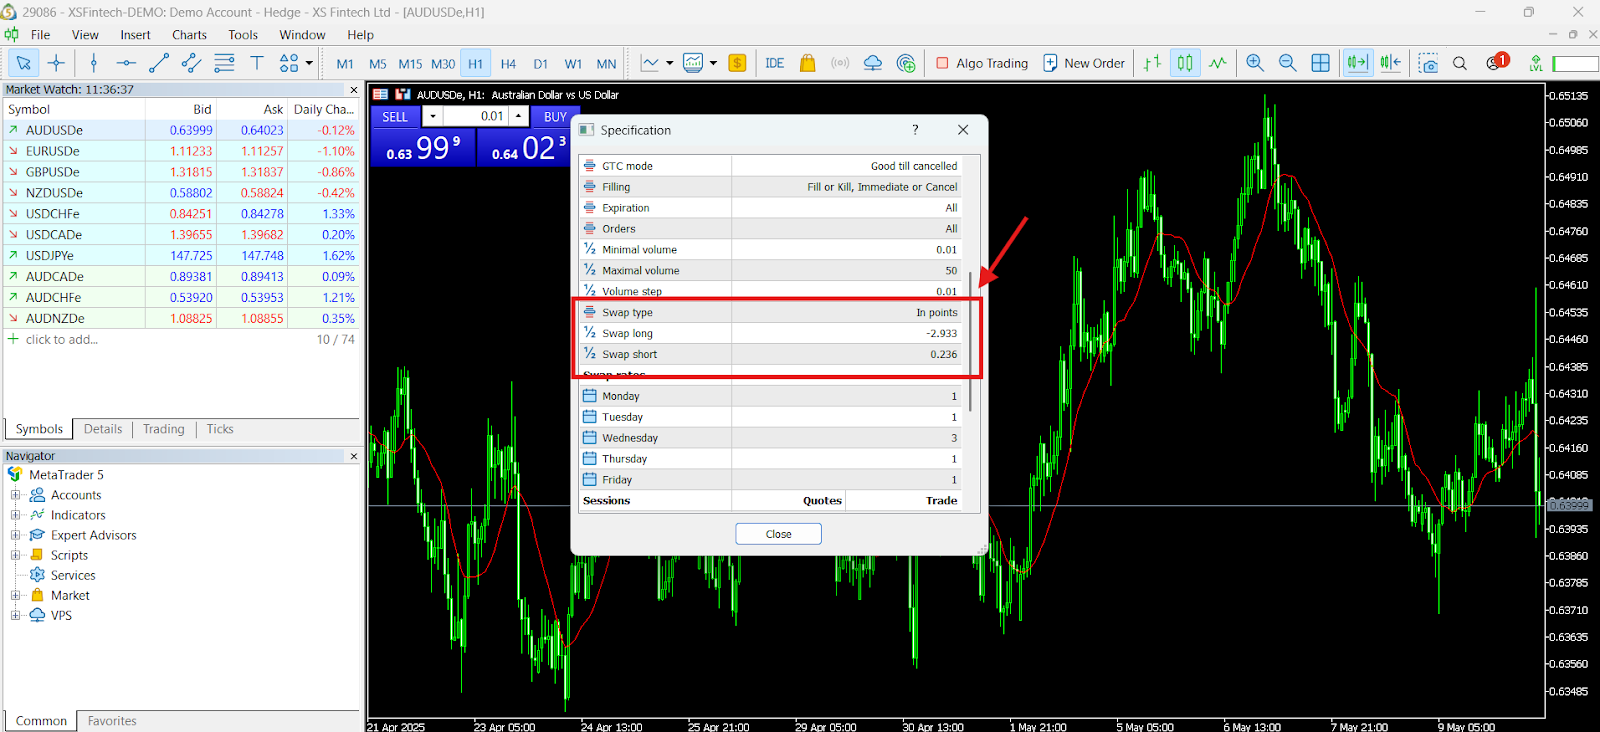Select the cursor arrow tool
The height and width of the screenshot is (732, 1600).
pyautogui.click(x=23, y=63)
